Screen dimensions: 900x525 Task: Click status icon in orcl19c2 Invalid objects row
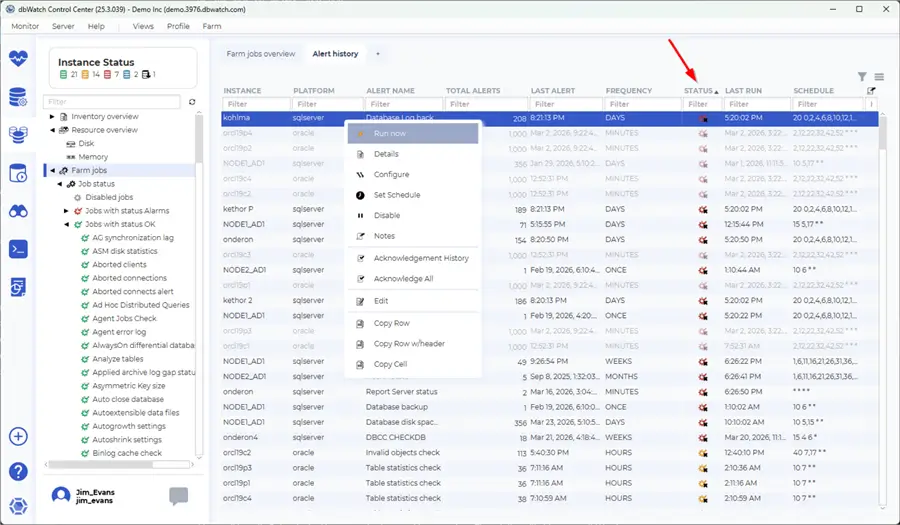(x=703, y=453)
